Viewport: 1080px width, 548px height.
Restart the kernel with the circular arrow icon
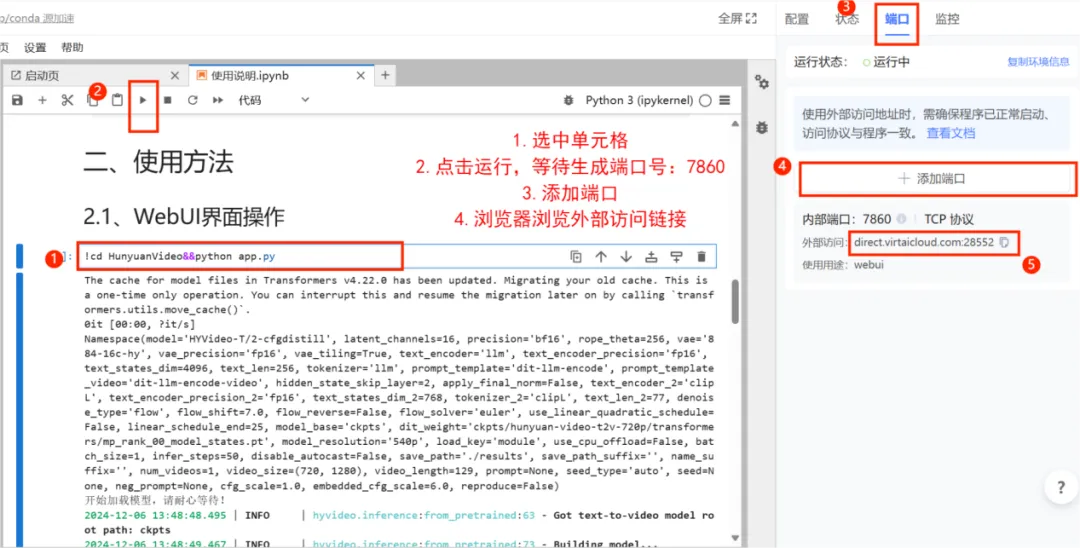click(x=193, y=101)
